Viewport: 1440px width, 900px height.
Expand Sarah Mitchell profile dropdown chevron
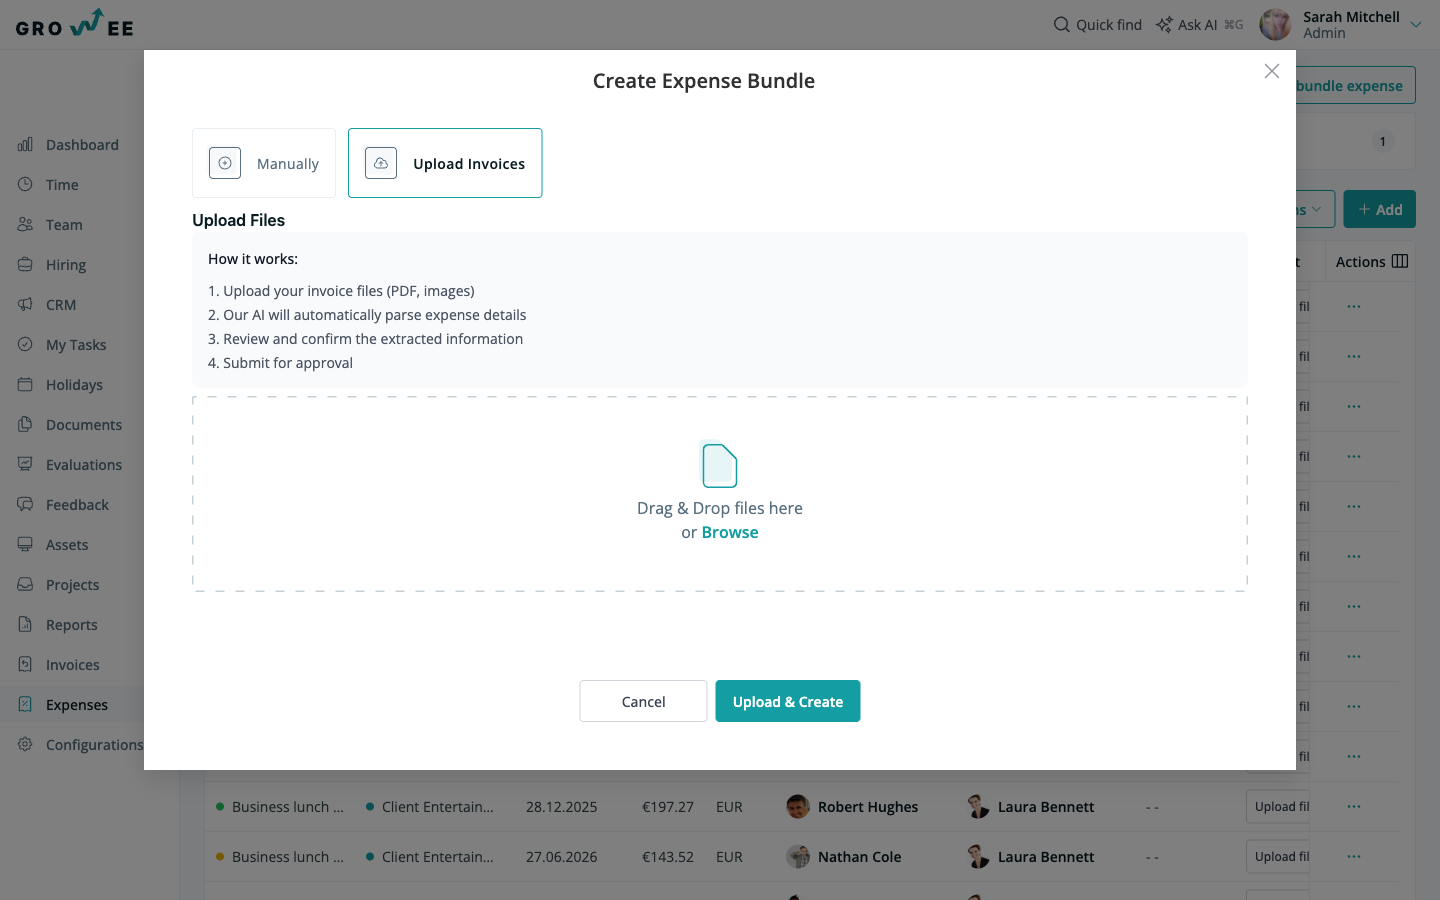click(x=1416, y=25)
